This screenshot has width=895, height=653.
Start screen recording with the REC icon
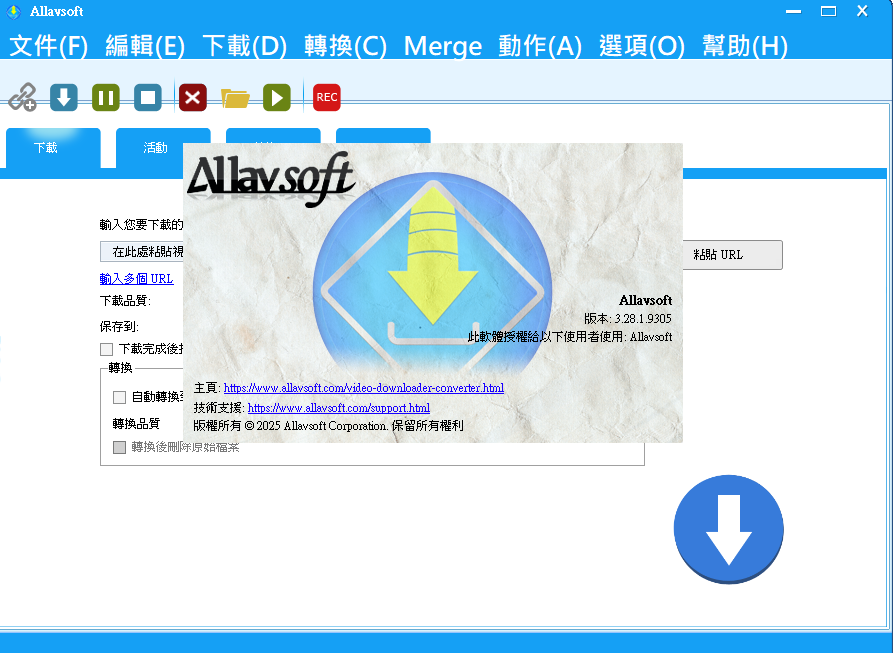click(326, 98)
